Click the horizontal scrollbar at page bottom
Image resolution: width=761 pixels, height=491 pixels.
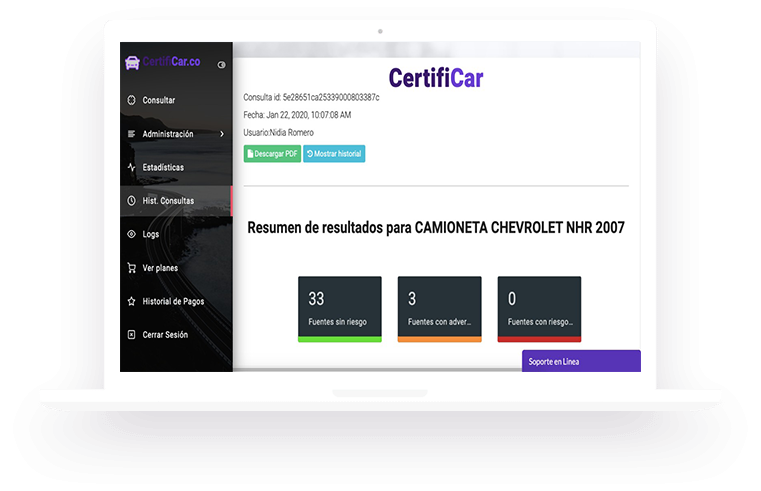377,370
